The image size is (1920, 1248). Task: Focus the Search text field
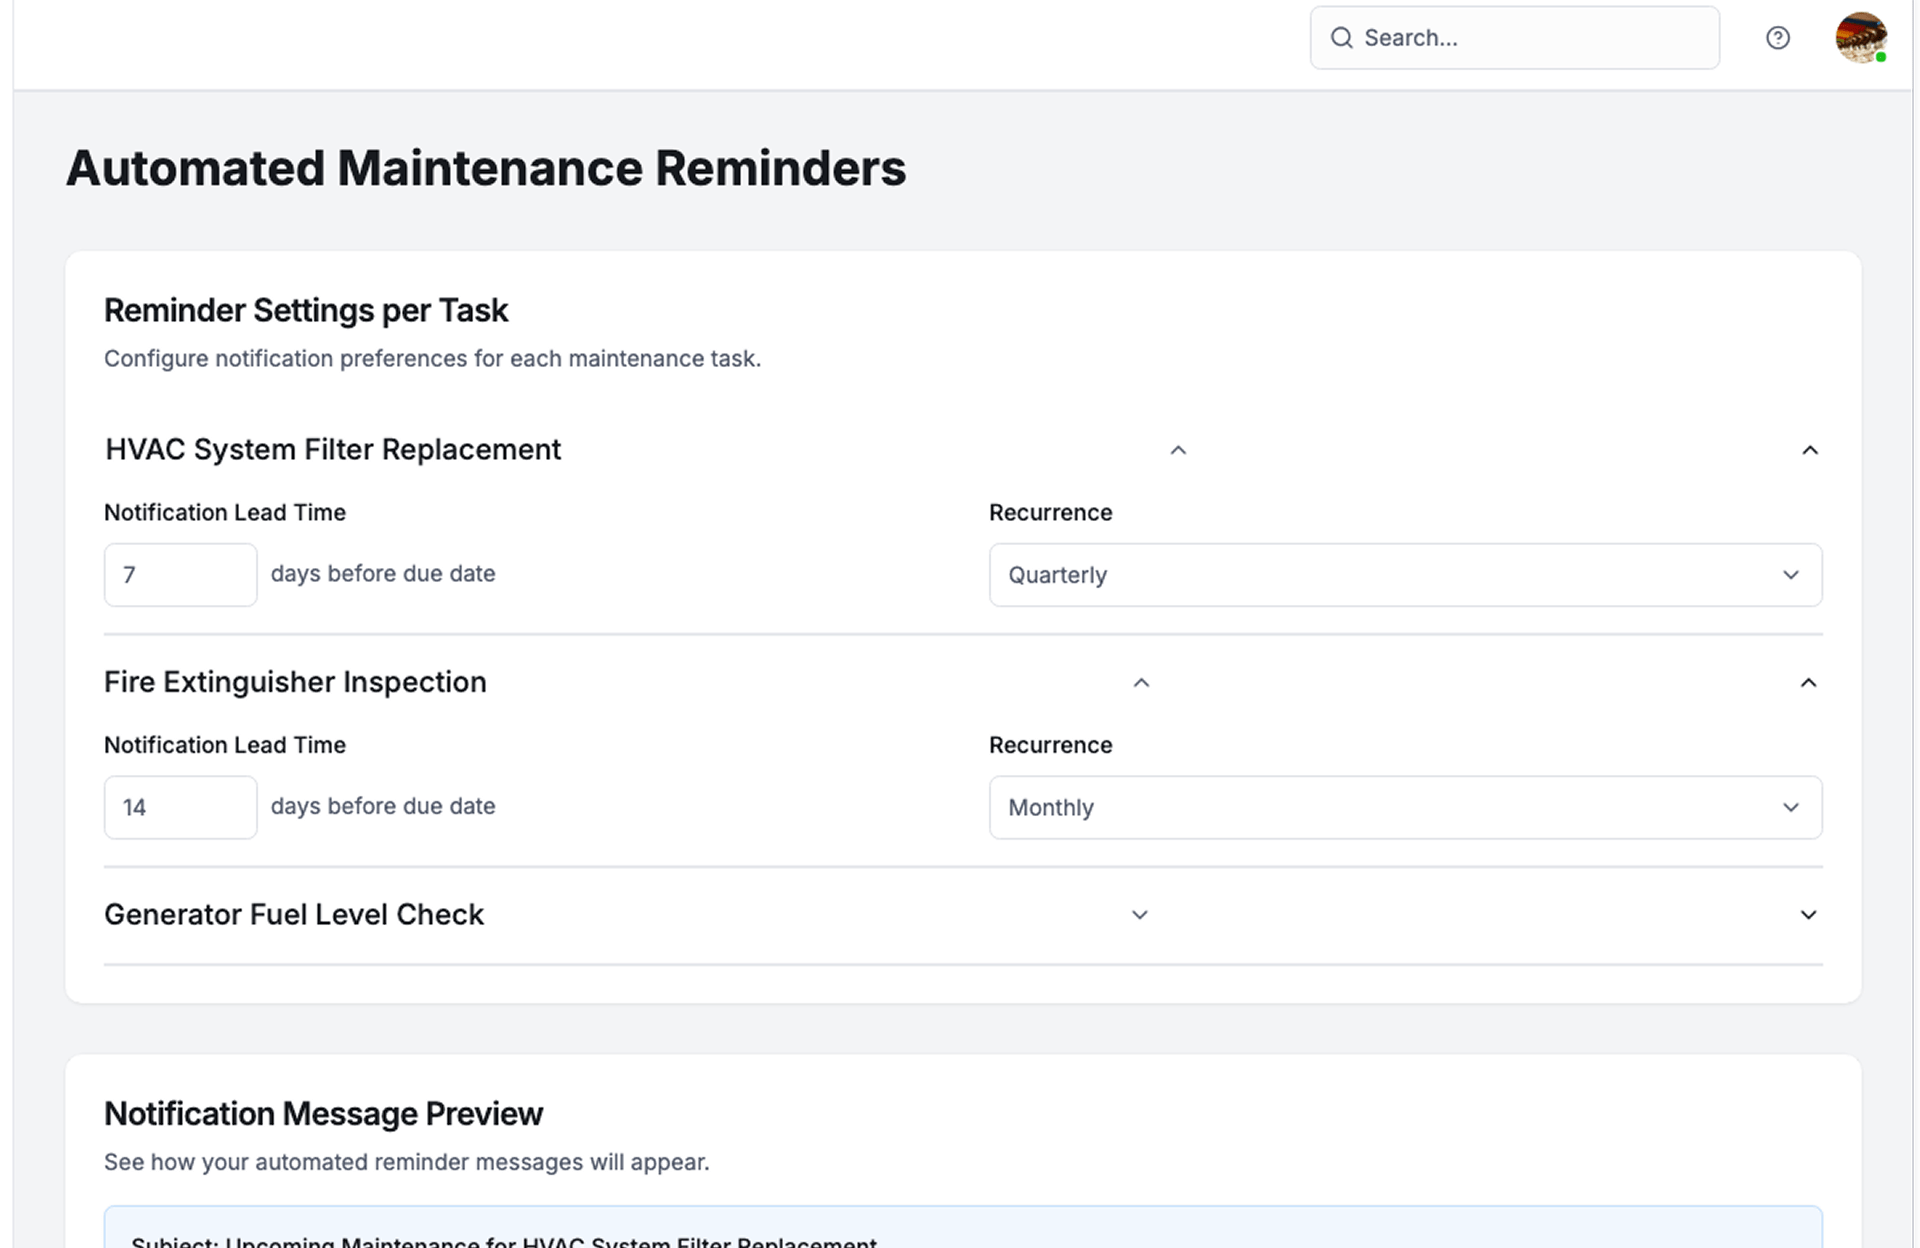point(1530,38)
